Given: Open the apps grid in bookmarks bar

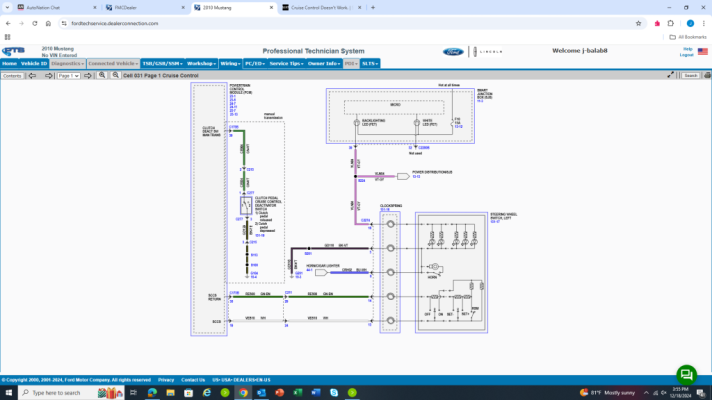Looking at the screenshot, I should 7,37.
